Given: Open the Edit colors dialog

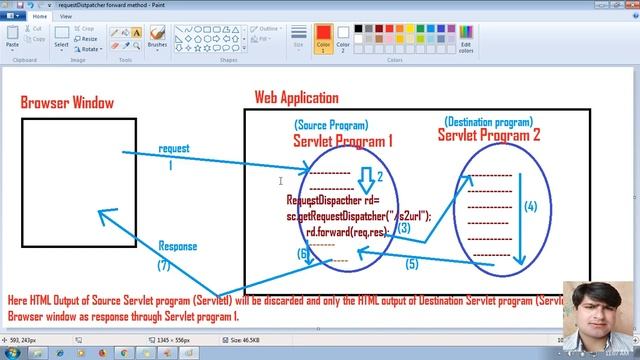Looking at the screenshot, I should pyautogui.click(x=466, y=39).
